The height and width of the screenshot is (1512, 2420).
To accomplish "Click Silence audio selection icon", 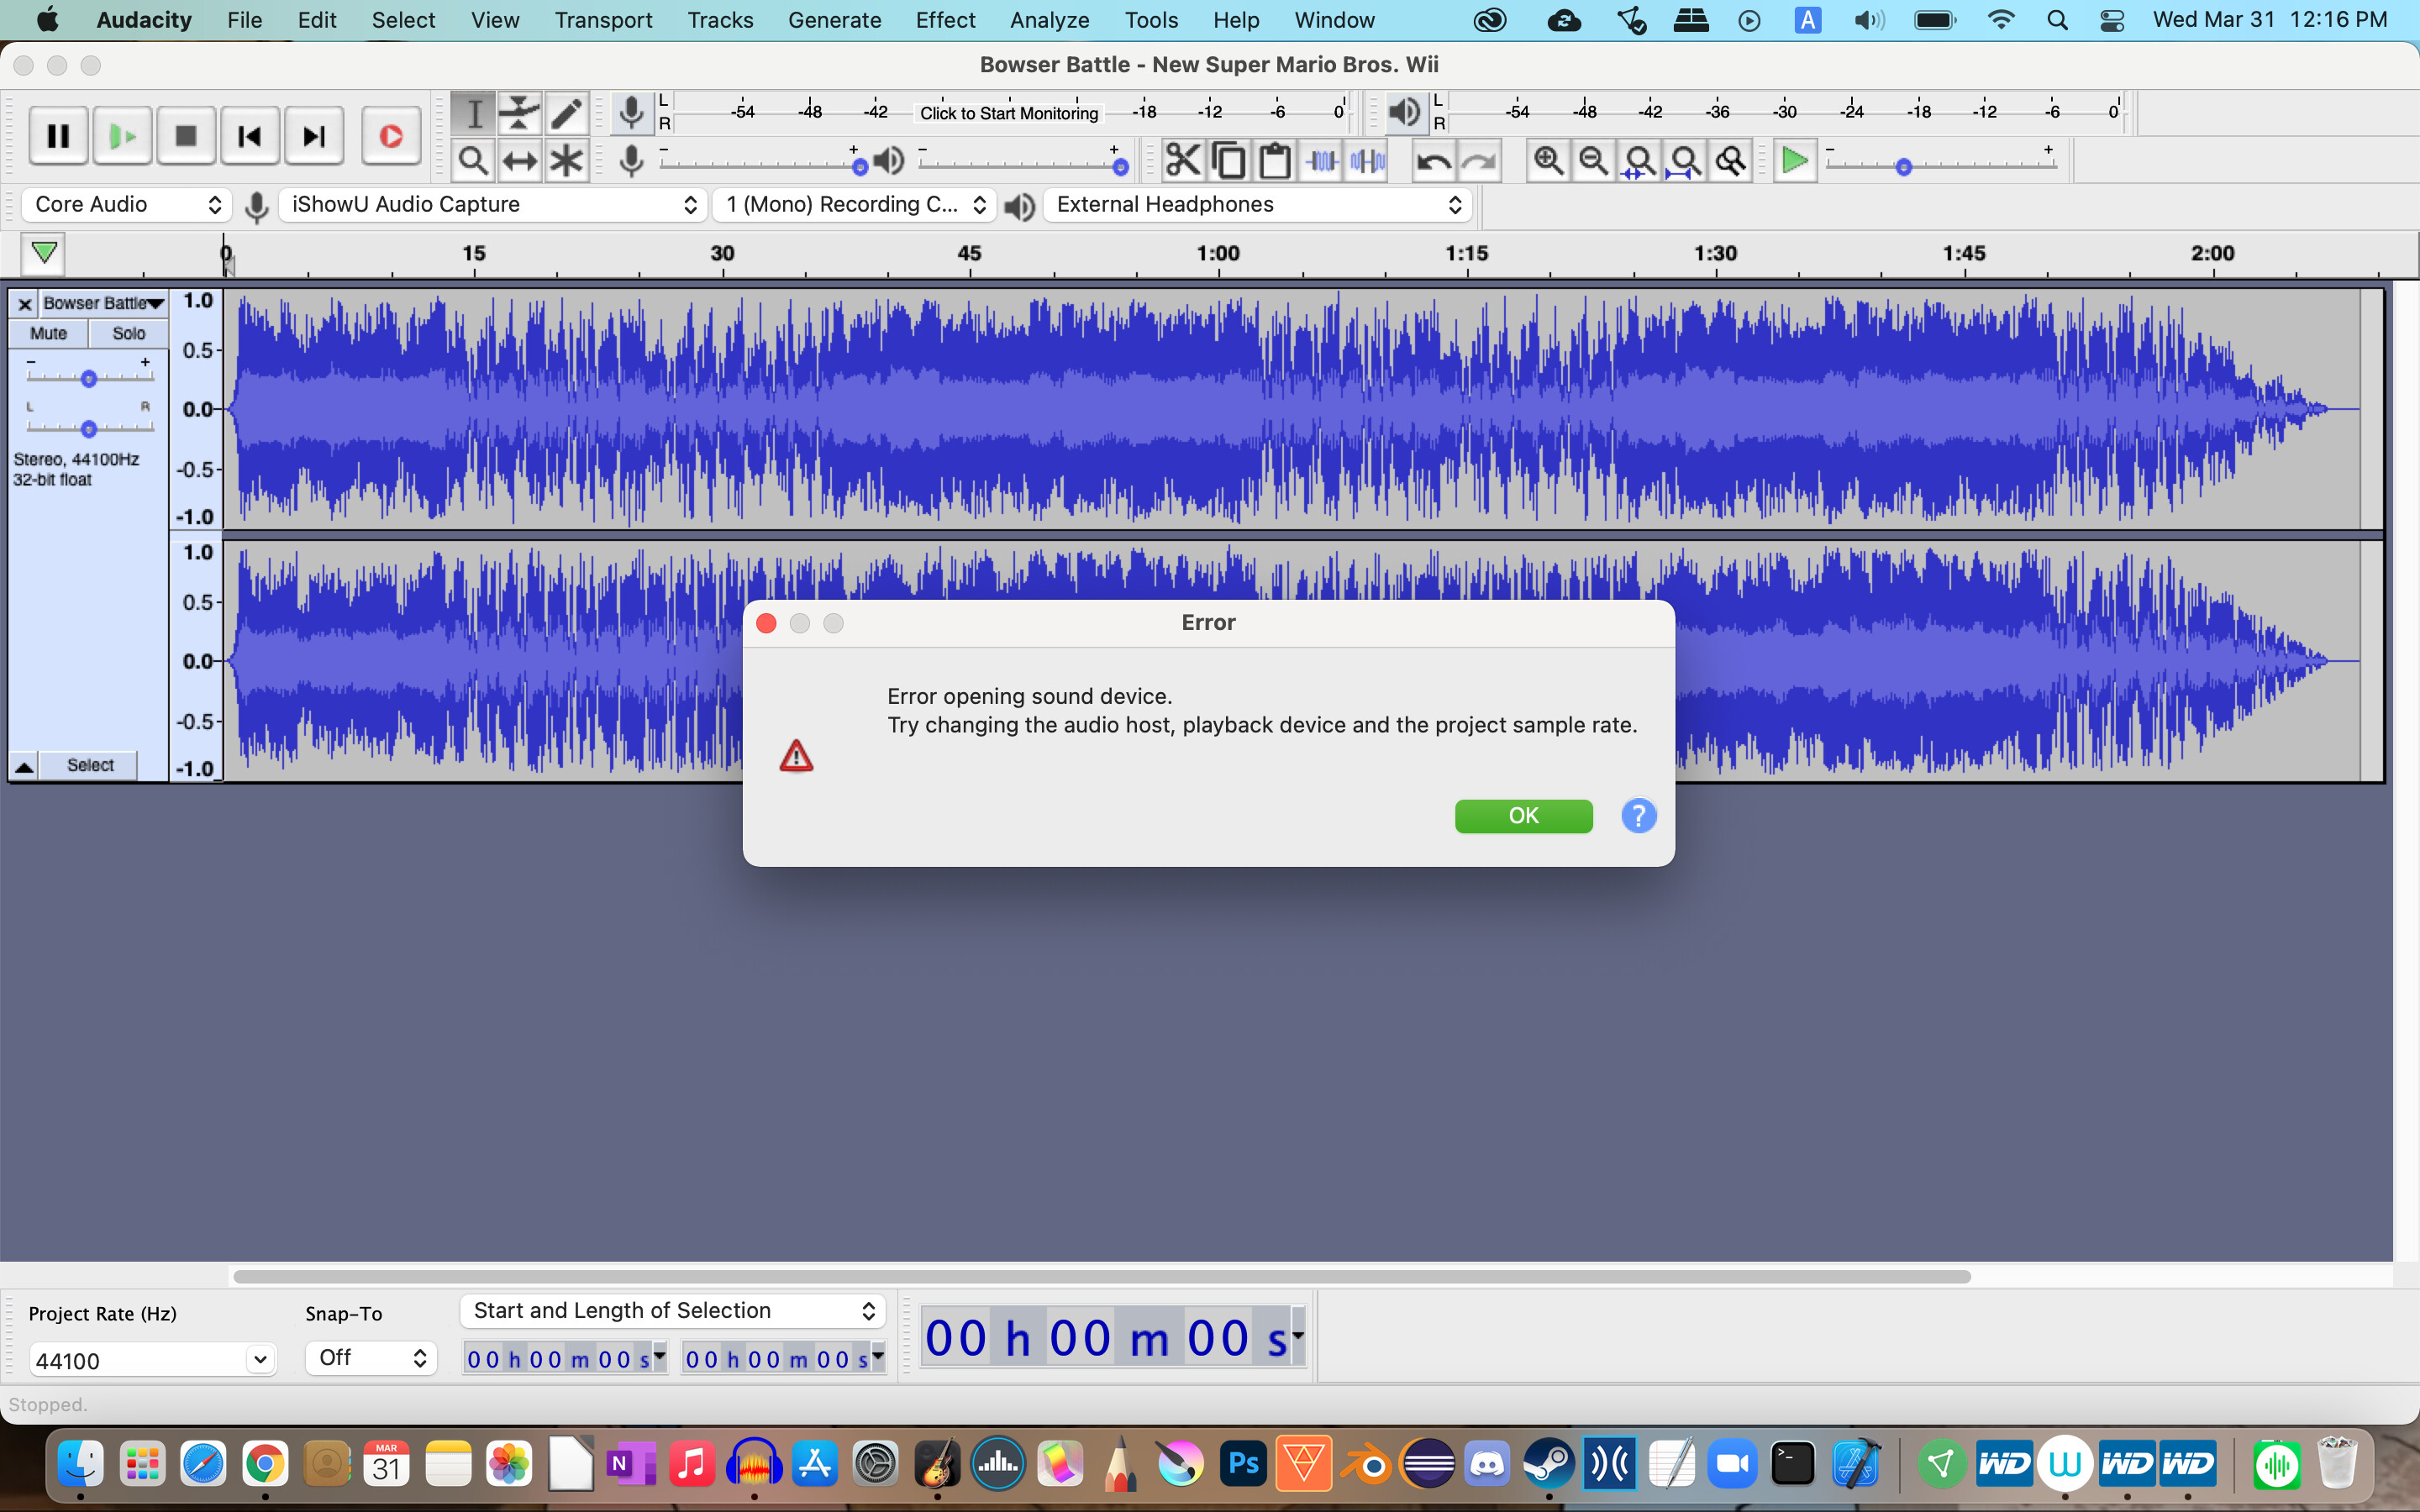I will (1367, 160).
